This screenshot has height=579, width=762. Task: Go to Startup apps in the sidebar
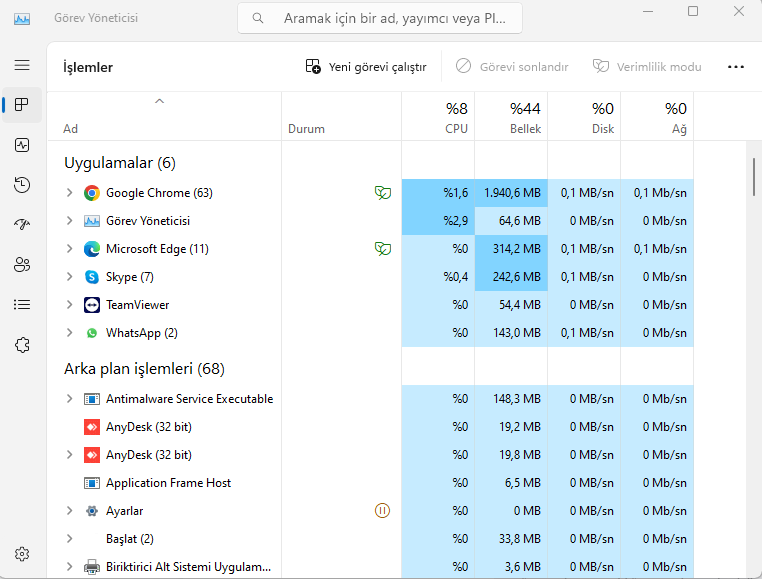(x=22, y=225)
